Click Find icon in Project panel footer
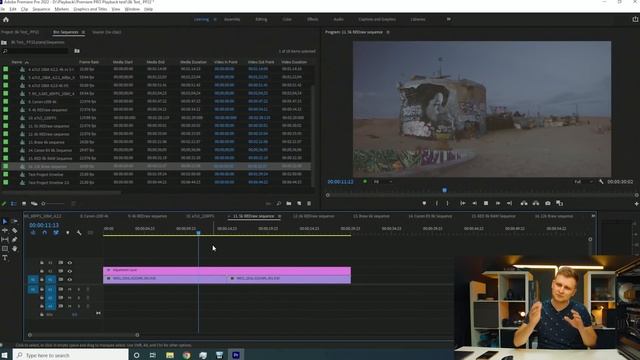 point(279,203)
